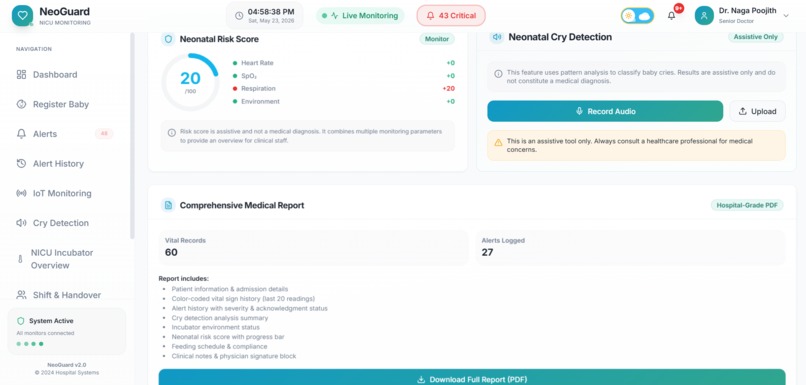The image size is (806, 385).
Task: Click the Vital Records 60 card
Action: tap(313, 247)
